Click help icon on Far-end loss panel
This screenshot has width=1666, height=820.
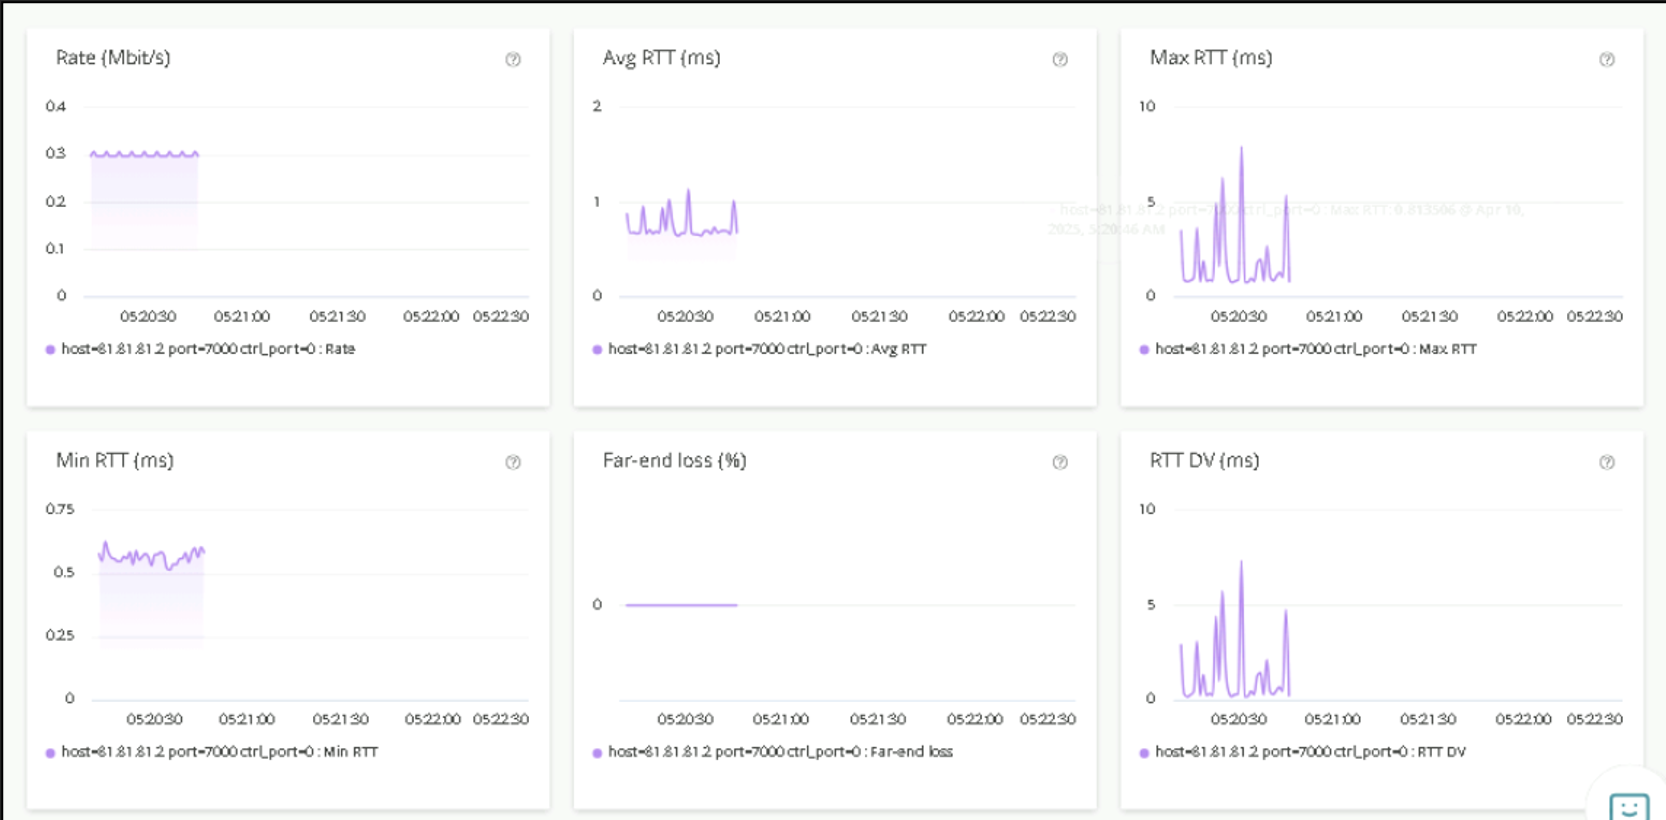[x=1060, y=462]
